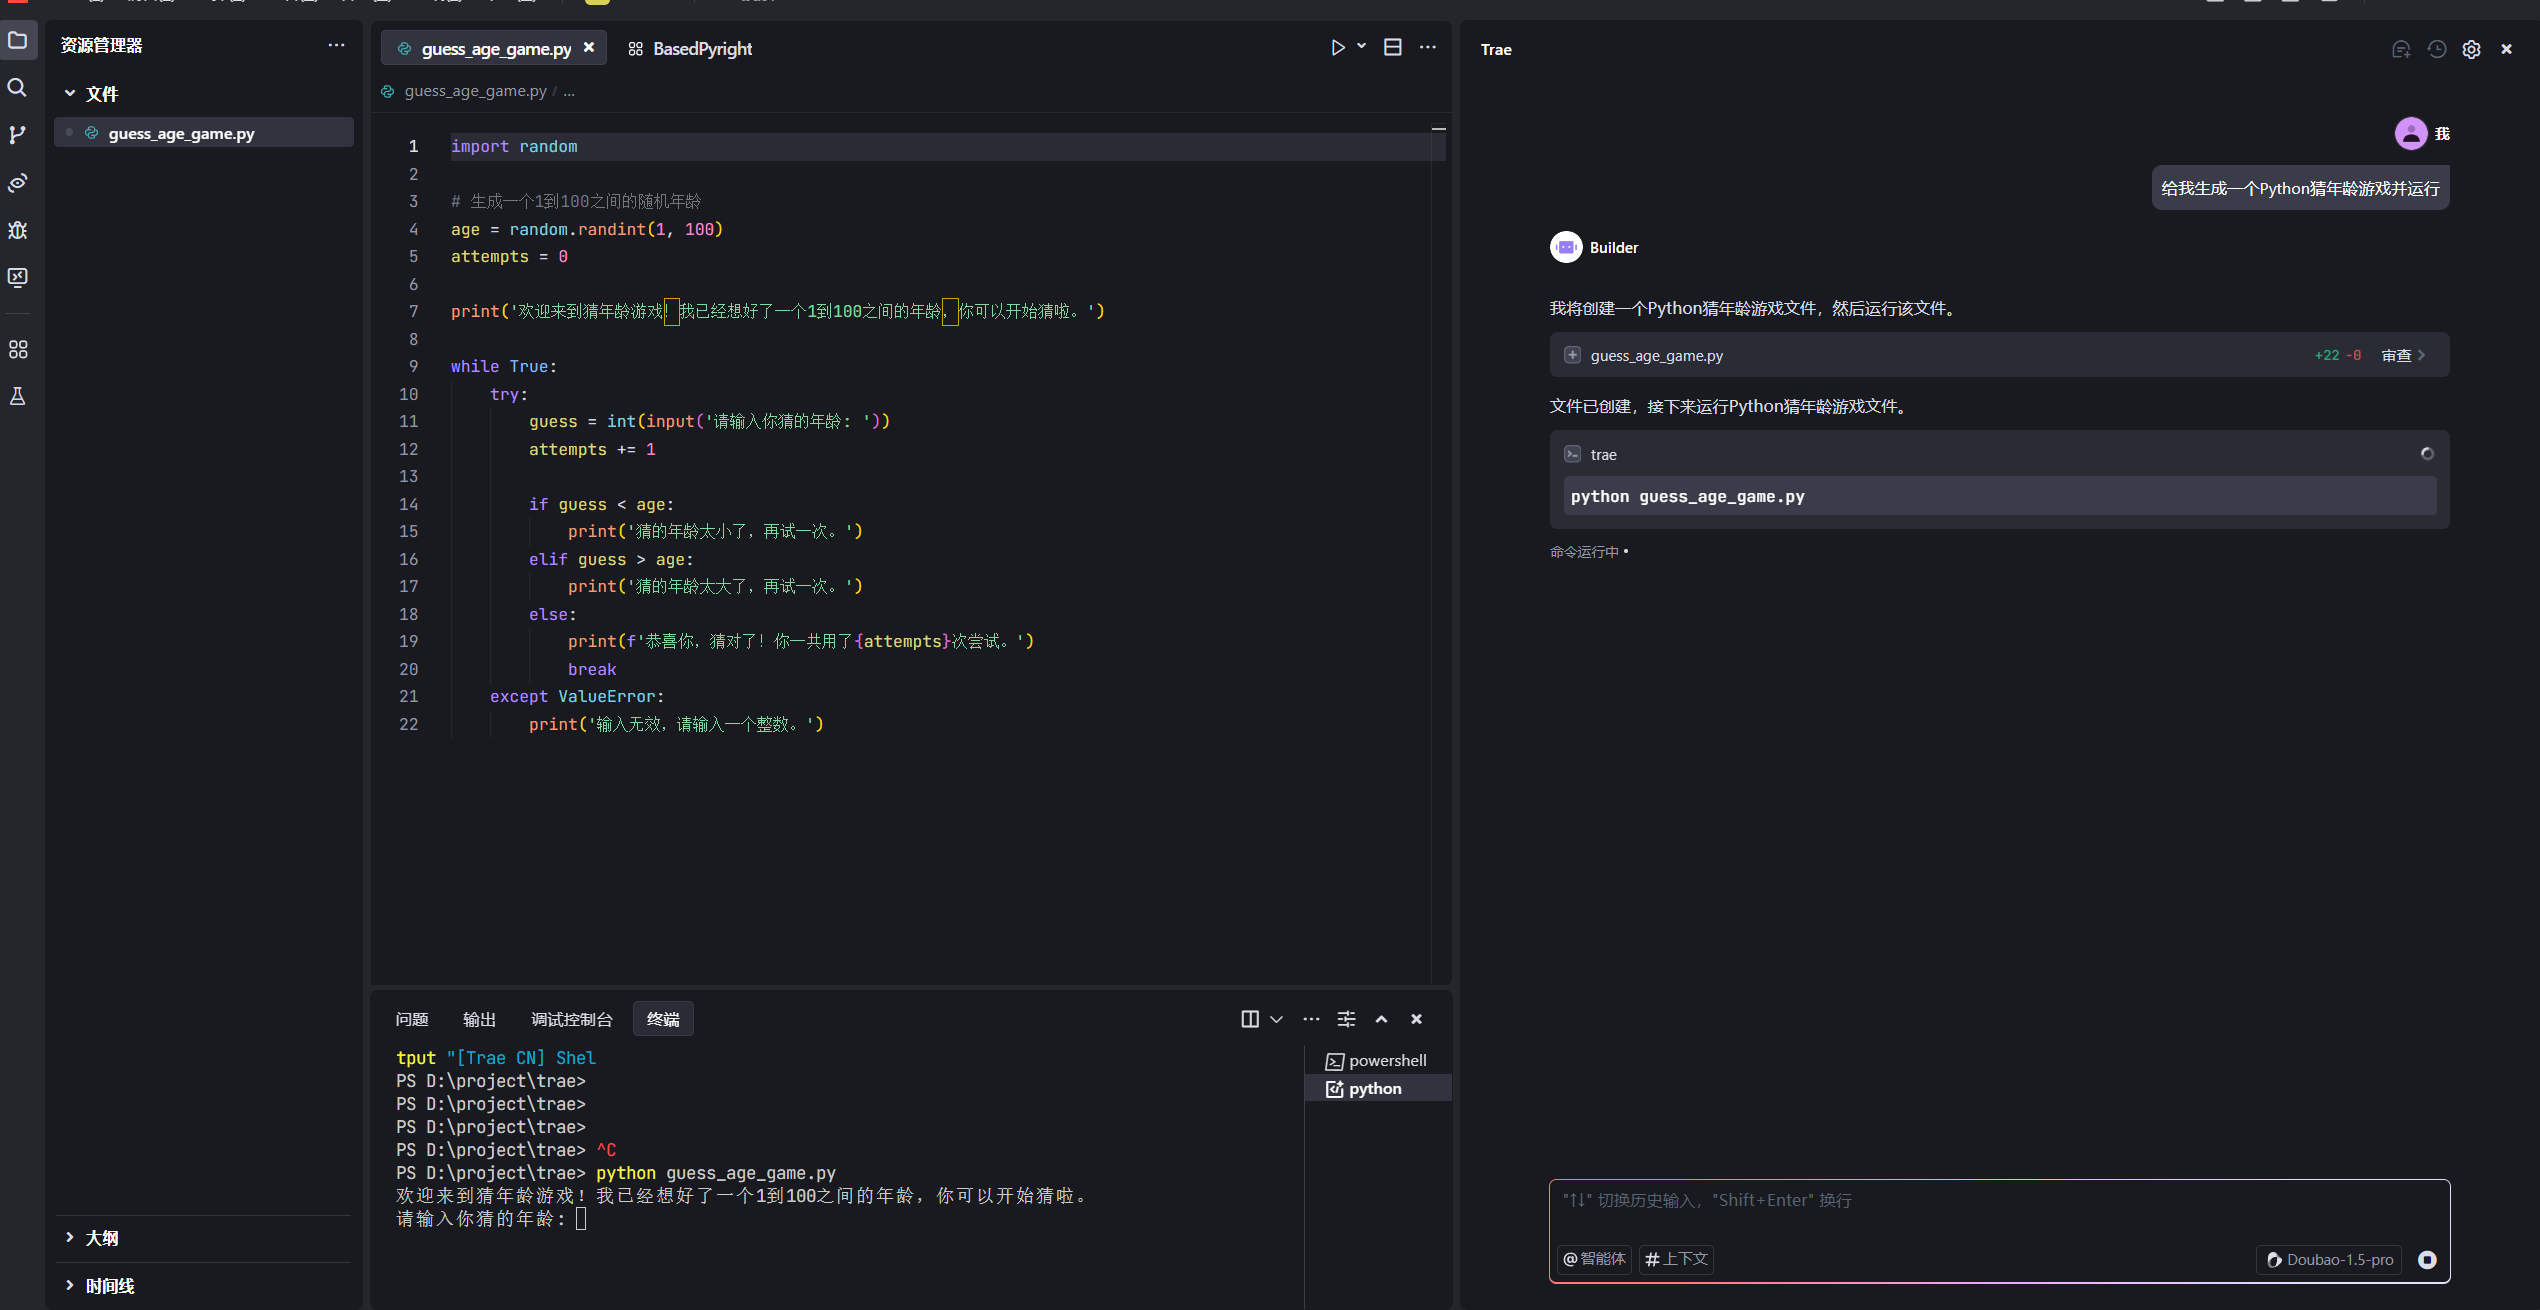Stop the running Builder response
This screenshot has height=1310, width=2540.
pos(2427,1259)
